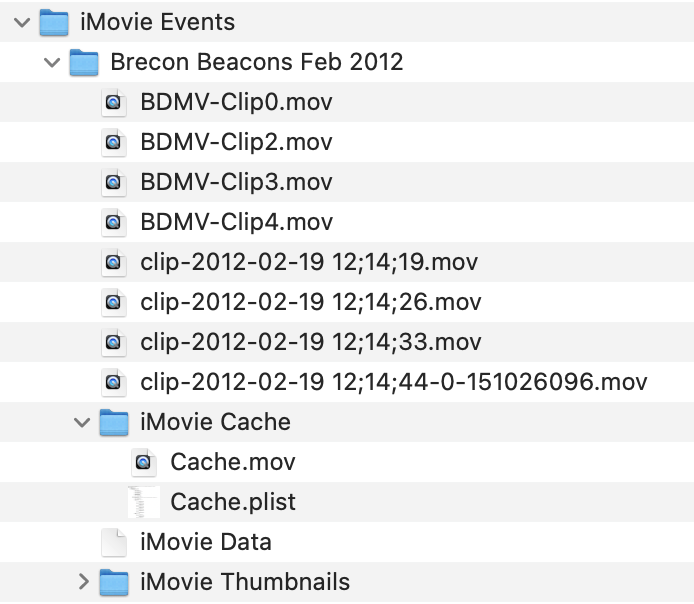
Task: Collapse the iMovie Cache folder
Action: [82, 422]
